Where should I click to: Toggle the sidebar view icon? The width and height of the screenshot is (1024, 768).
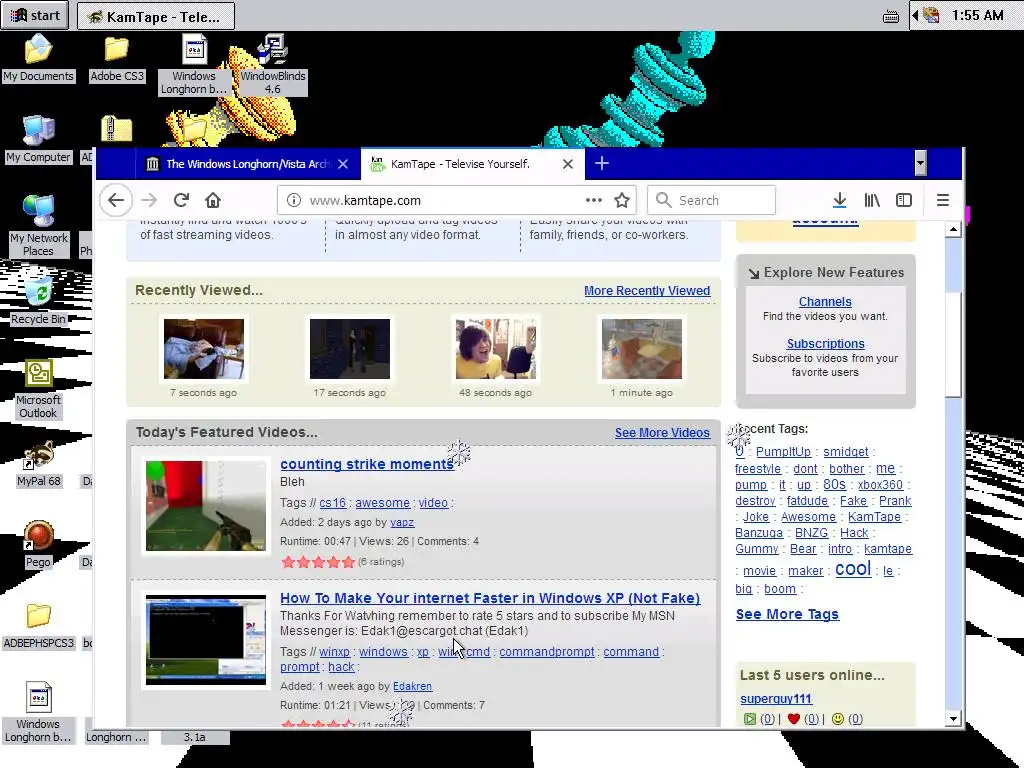click(x=904, y=200)
